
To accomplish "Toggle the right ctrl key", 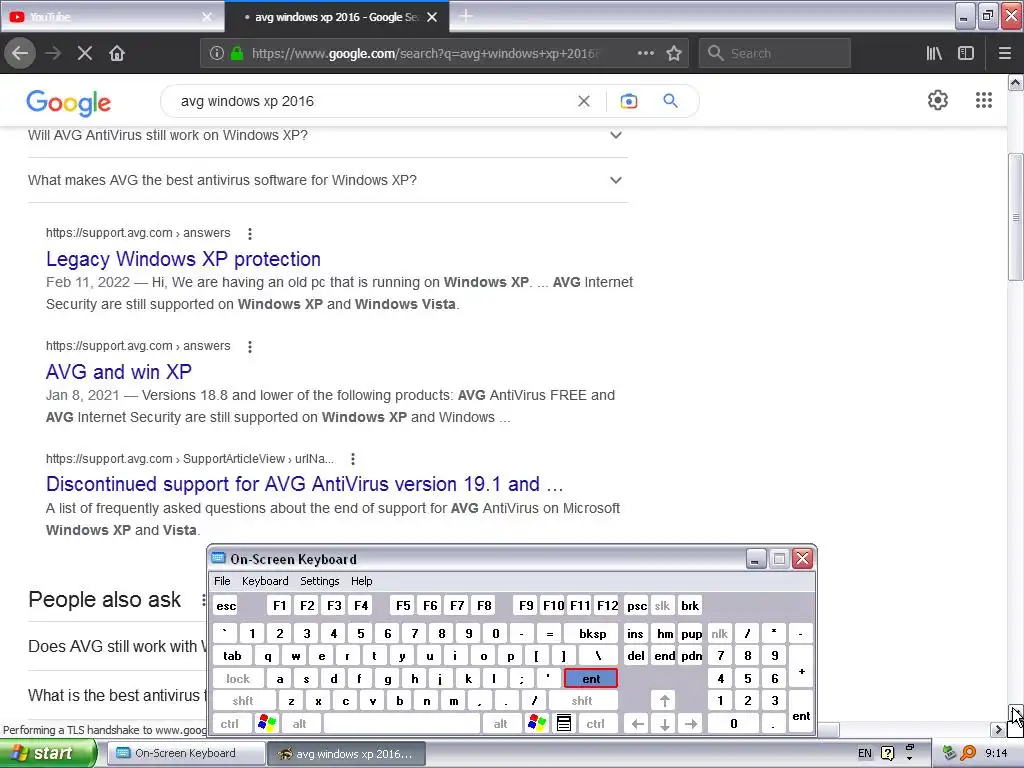I will 596,724.
